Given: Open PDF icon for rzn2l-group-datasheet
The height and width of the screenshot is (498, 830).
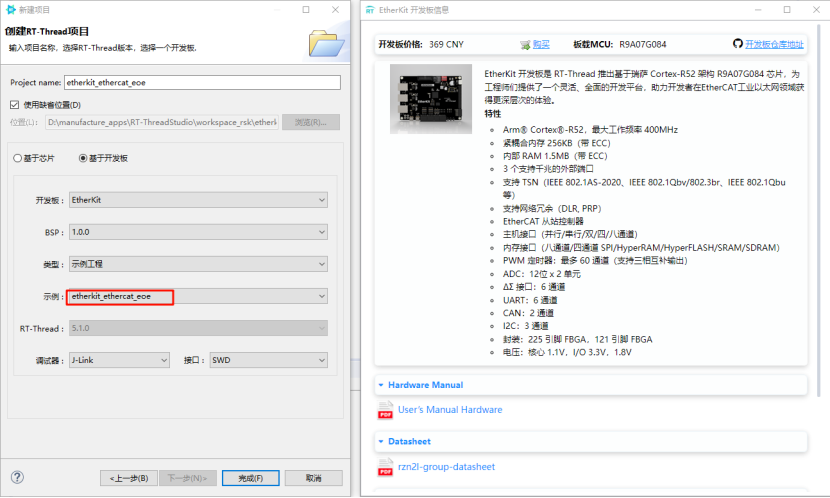Looking at the screenshot, I should point(385,467).
